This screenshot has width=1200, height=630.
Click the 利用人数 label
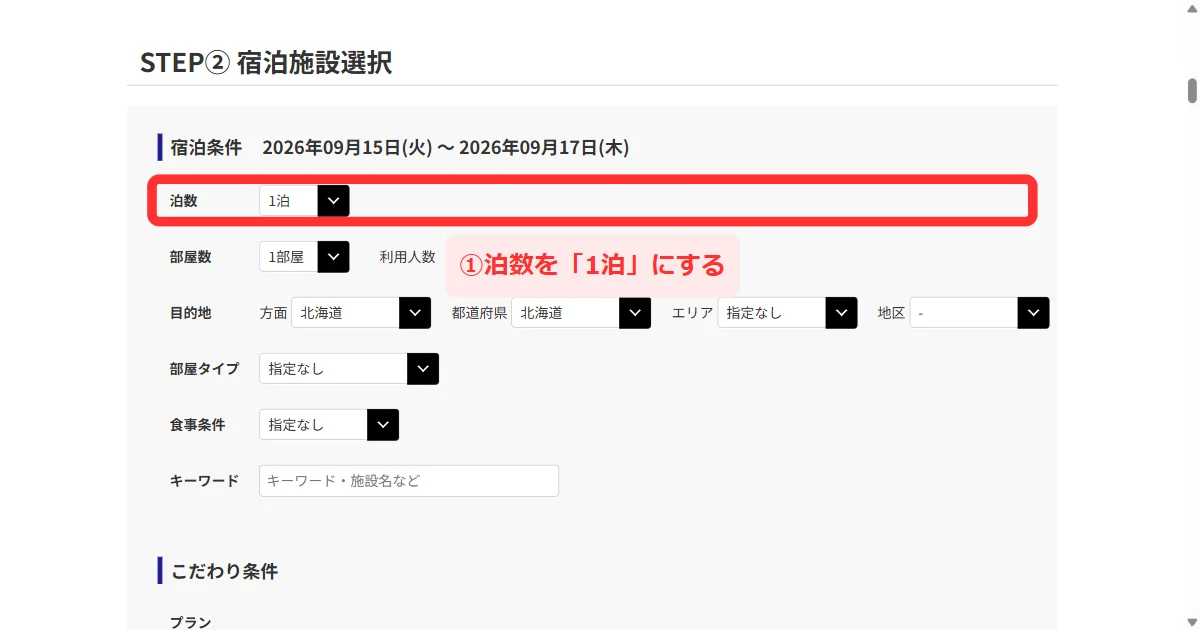click(x=407, y=257)
